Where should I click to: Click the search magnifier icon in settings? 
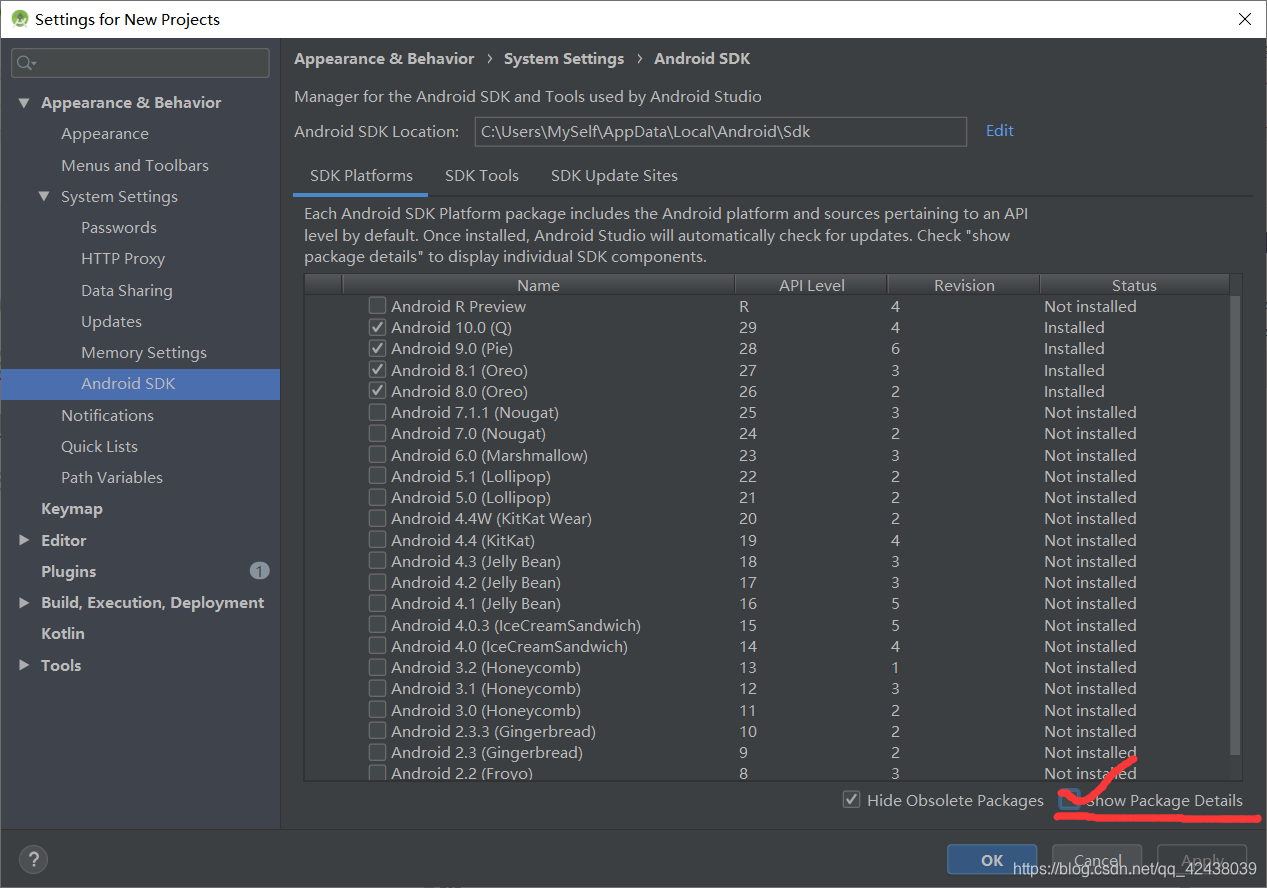point(25,63)
